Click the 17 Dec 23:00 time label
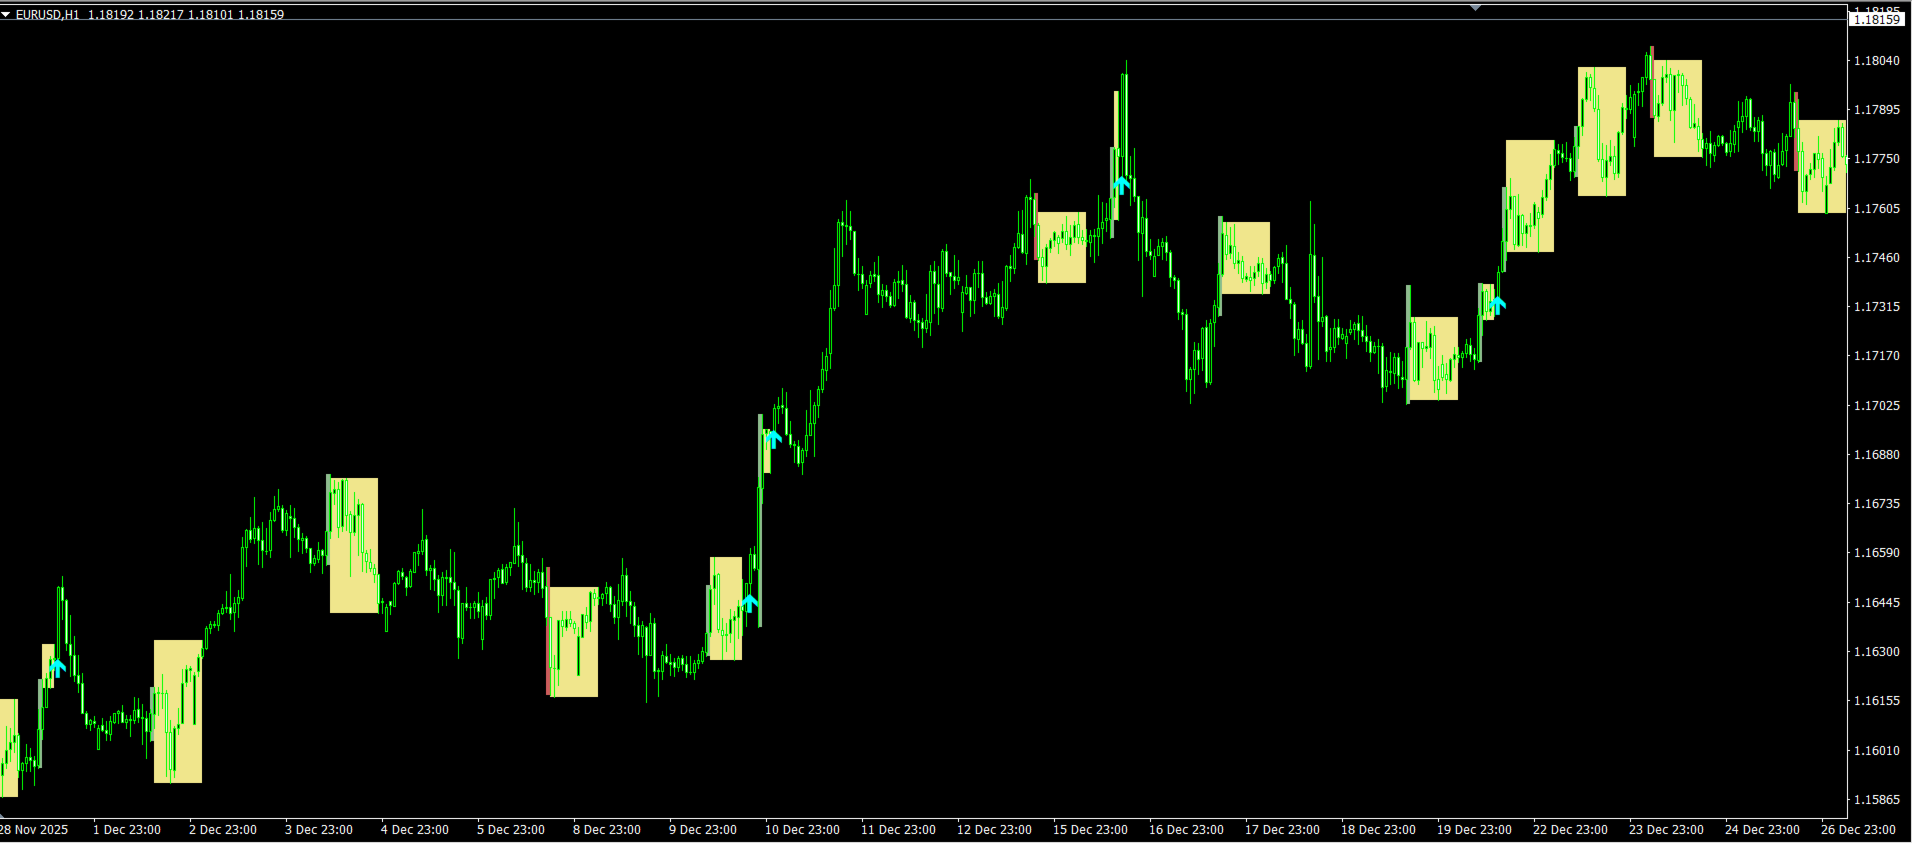The width and height of the screenshot is (1912, 843). click(1282, 830)
